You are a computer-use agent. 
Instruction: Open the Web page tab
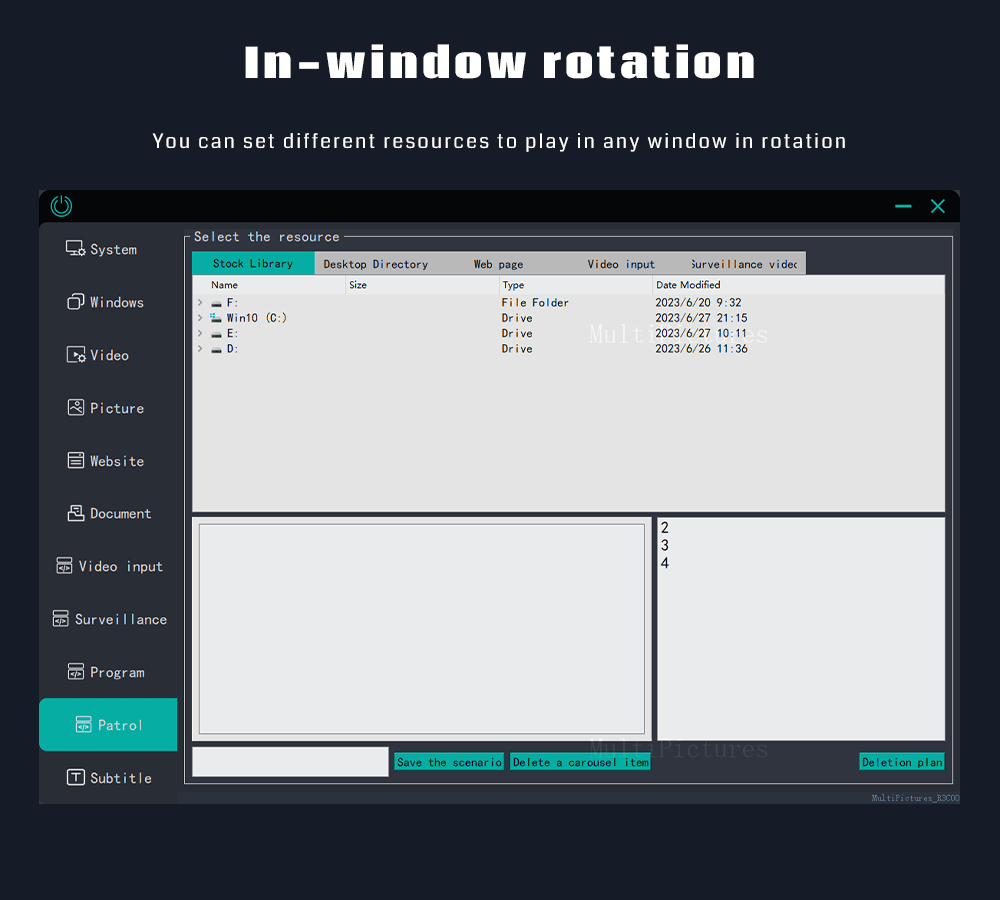[497, 263]
